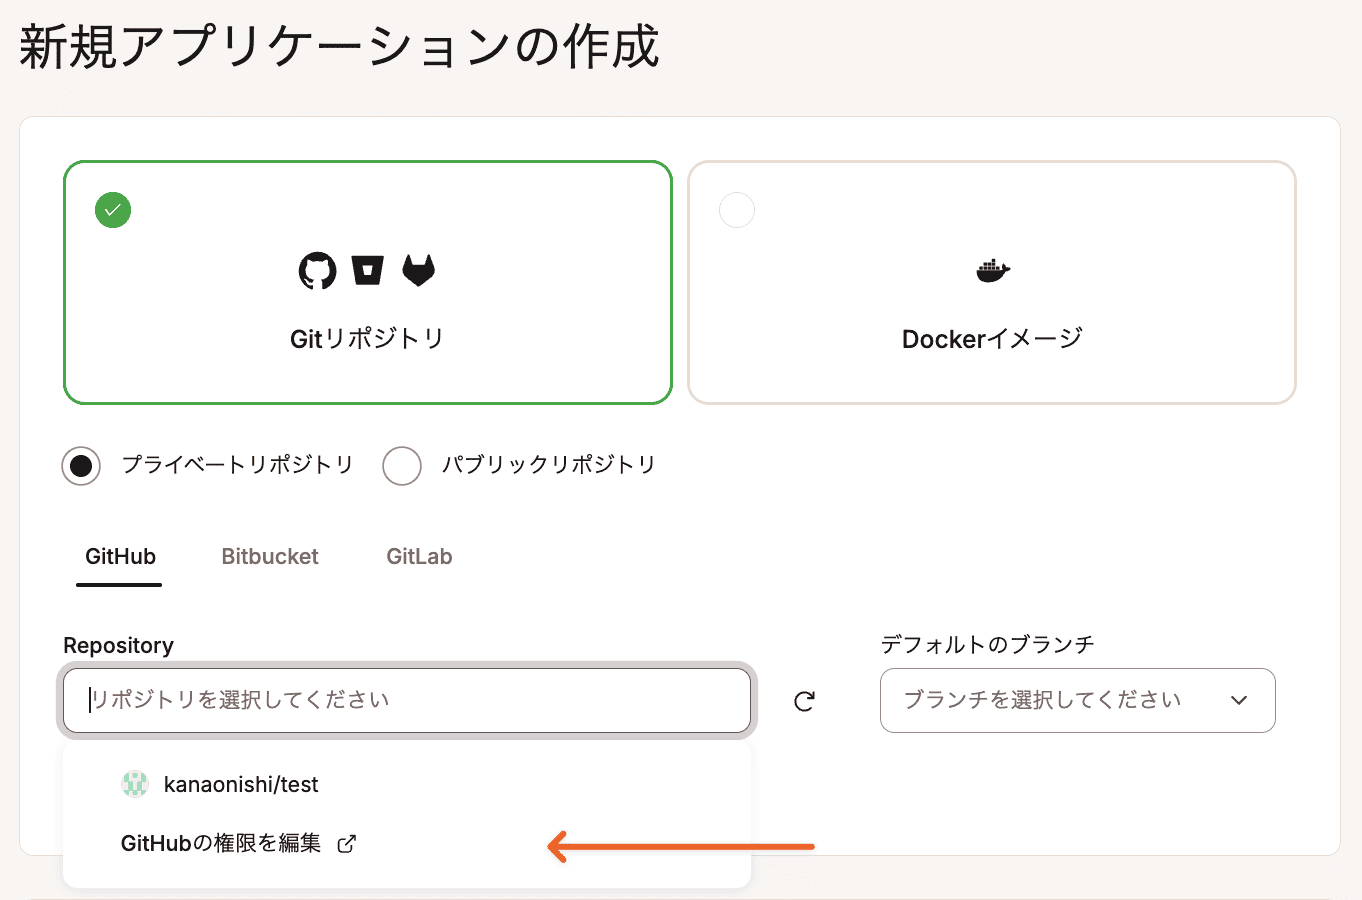Refresh the repository list
This screenshot has height=900, width=1362.
pos(804,701)
